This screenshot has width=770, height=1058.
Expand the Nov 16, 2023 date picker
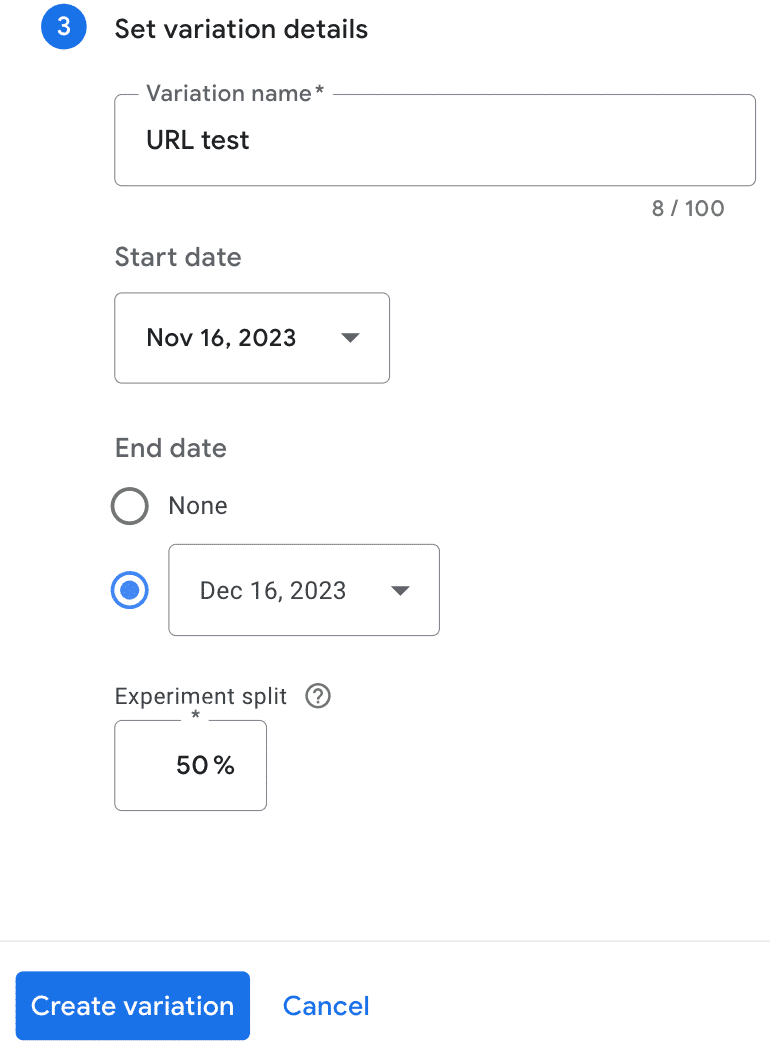(x=350, y=338)
